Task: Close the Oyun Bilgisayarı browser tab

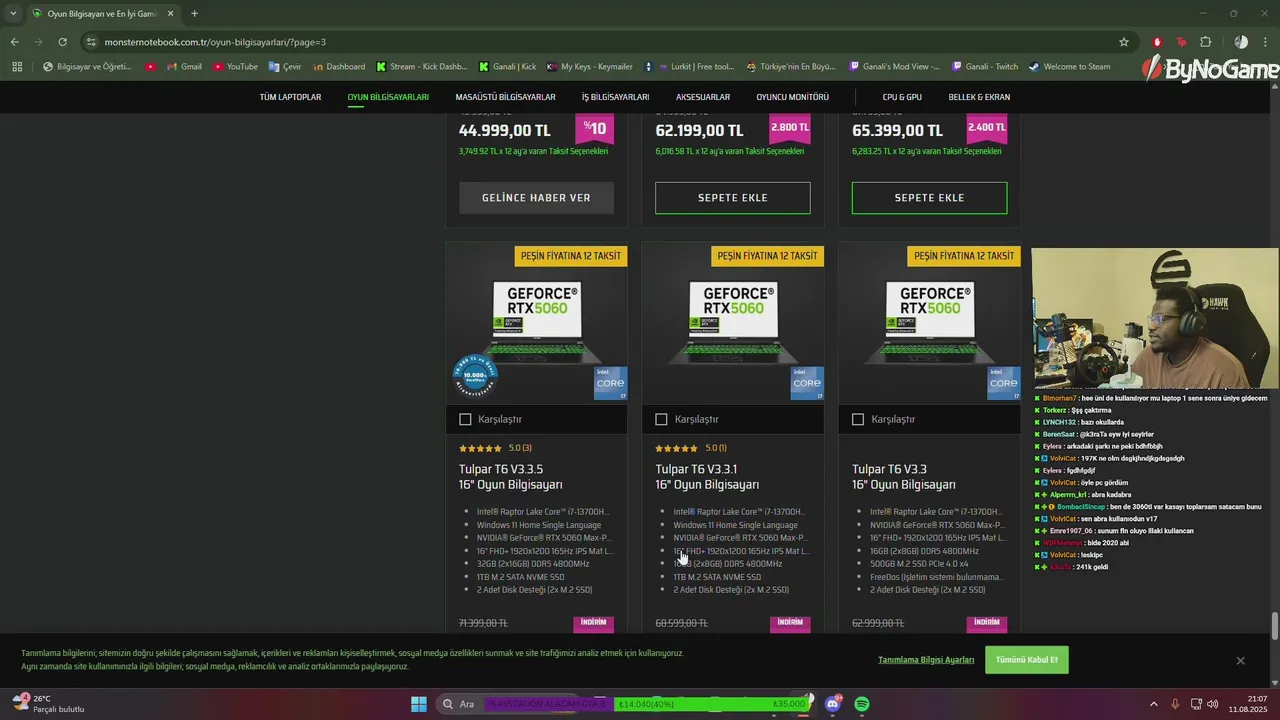Action: 170,14
